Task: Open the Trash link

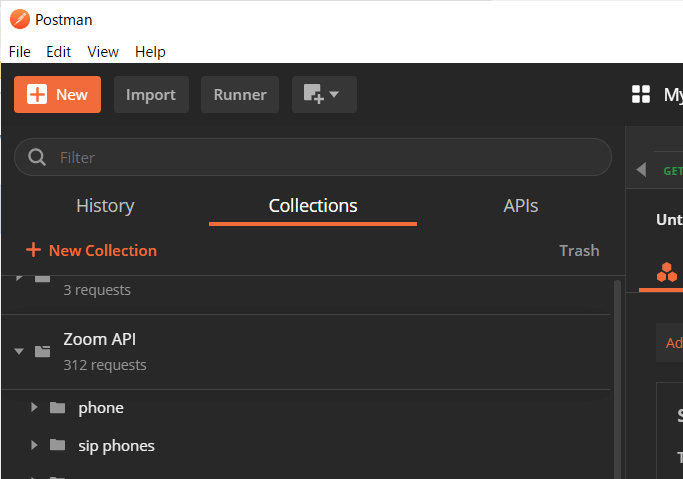Action: coord(579,250)
